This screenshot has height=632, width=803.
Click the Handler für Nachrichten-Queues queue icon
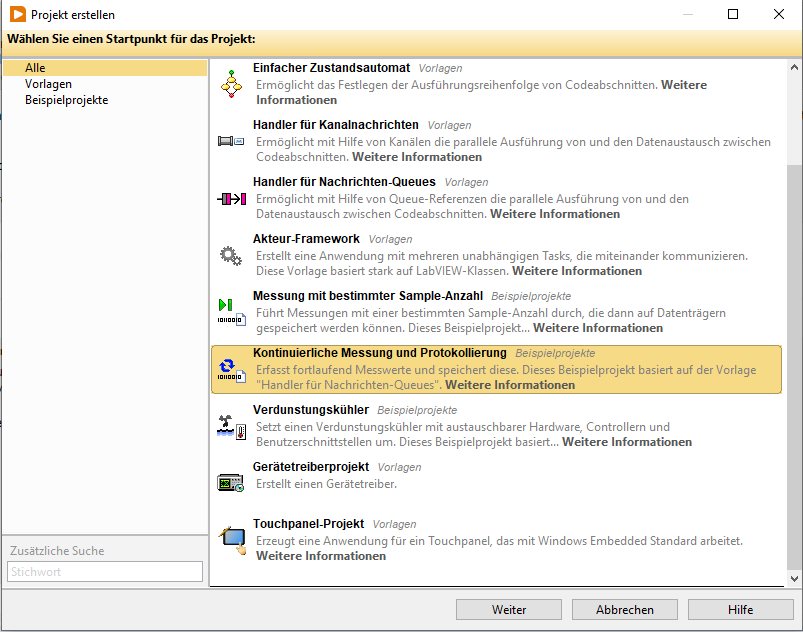[231, 199]
